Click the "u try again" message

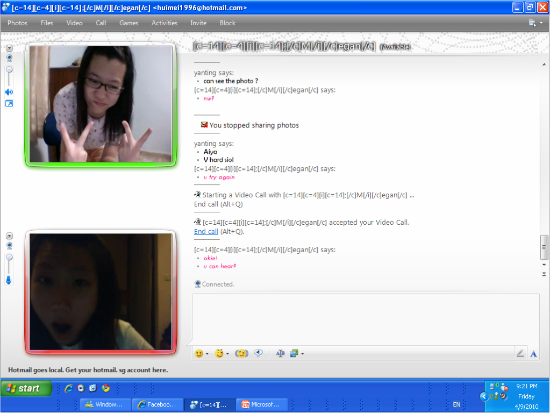219,177
